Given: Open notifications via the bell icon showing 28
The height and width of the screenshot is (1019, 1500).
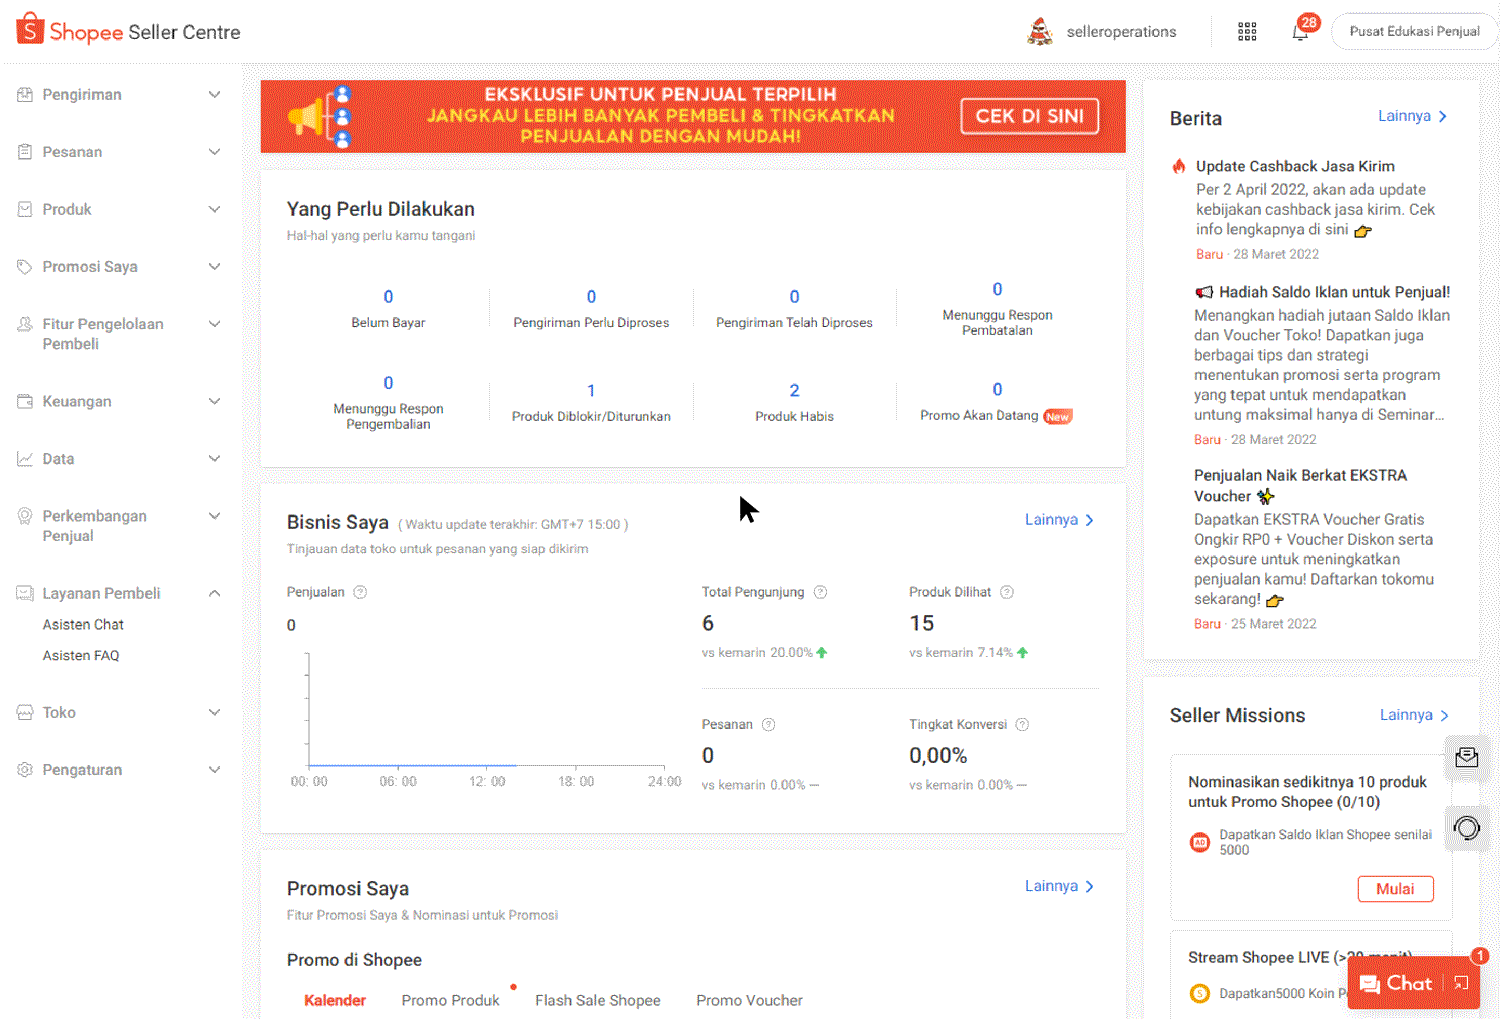Looking at the screenshot, I should (x=1300, y=32).
